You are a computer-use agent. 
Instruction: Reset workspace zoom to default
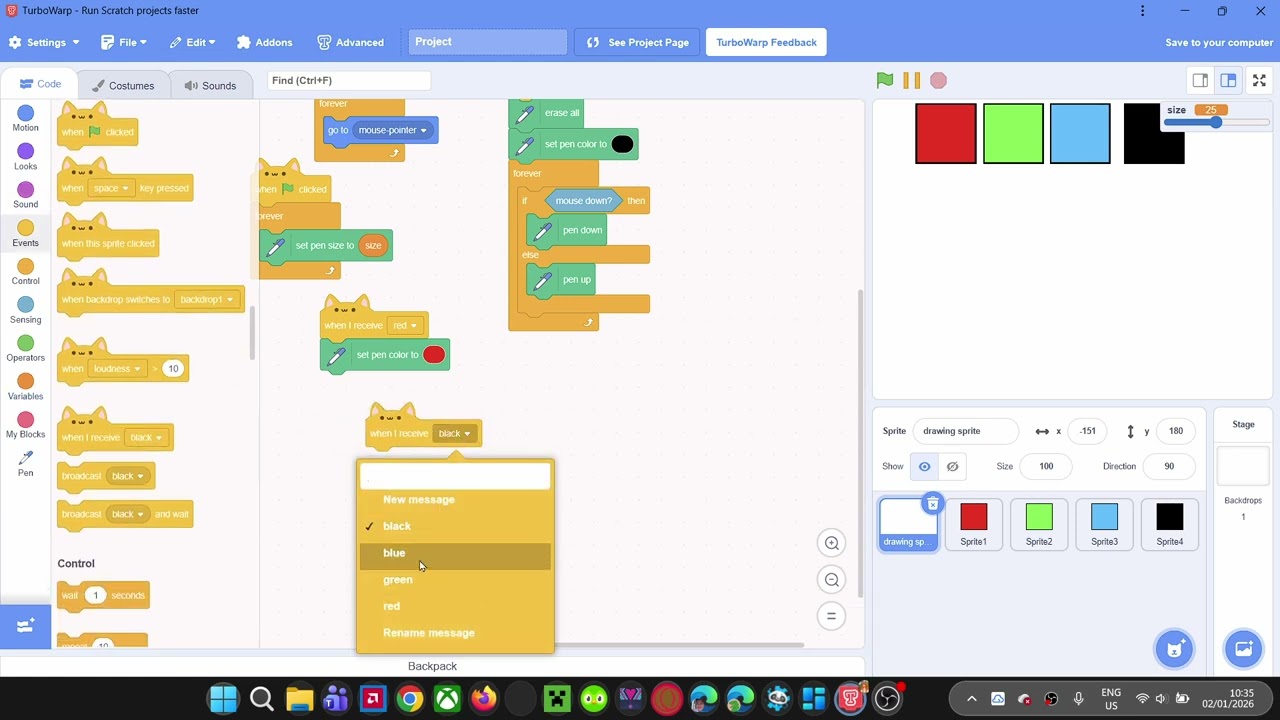point(831,616)
